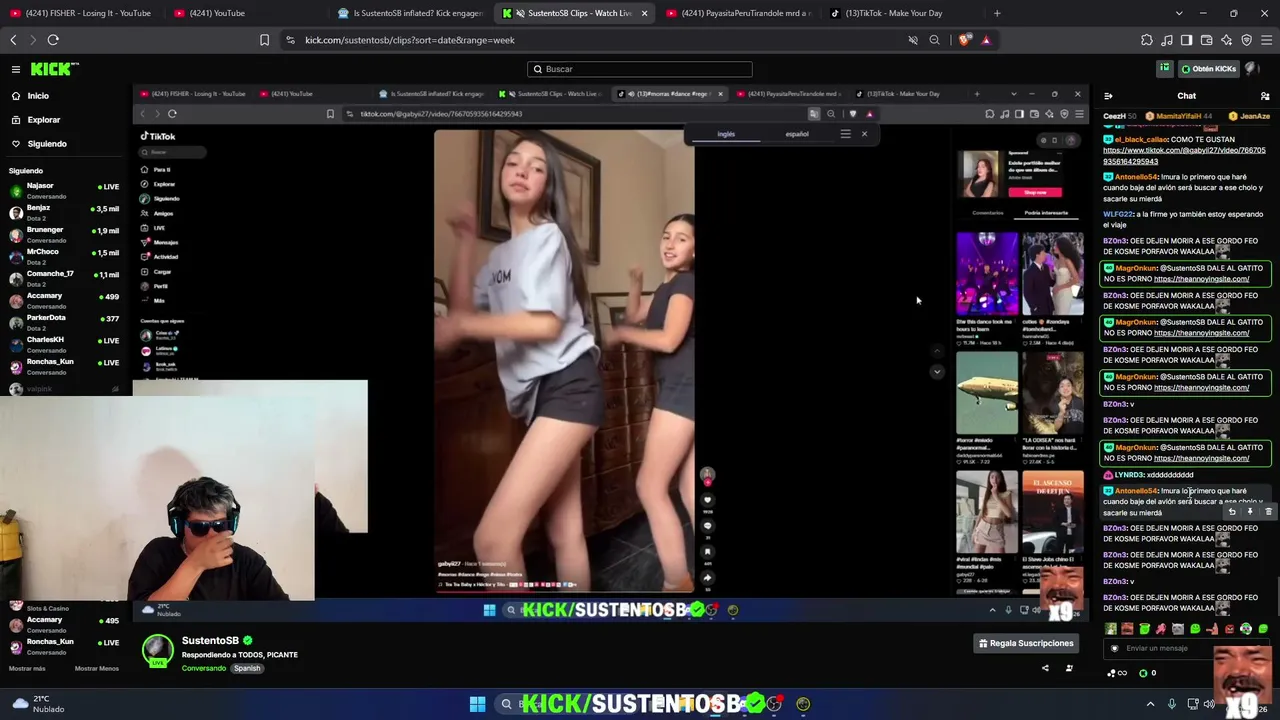Image resolution: width=1280 pixels, height=720 pixels.
Task: Click the Conversando category link
Action: pos(204,668)
